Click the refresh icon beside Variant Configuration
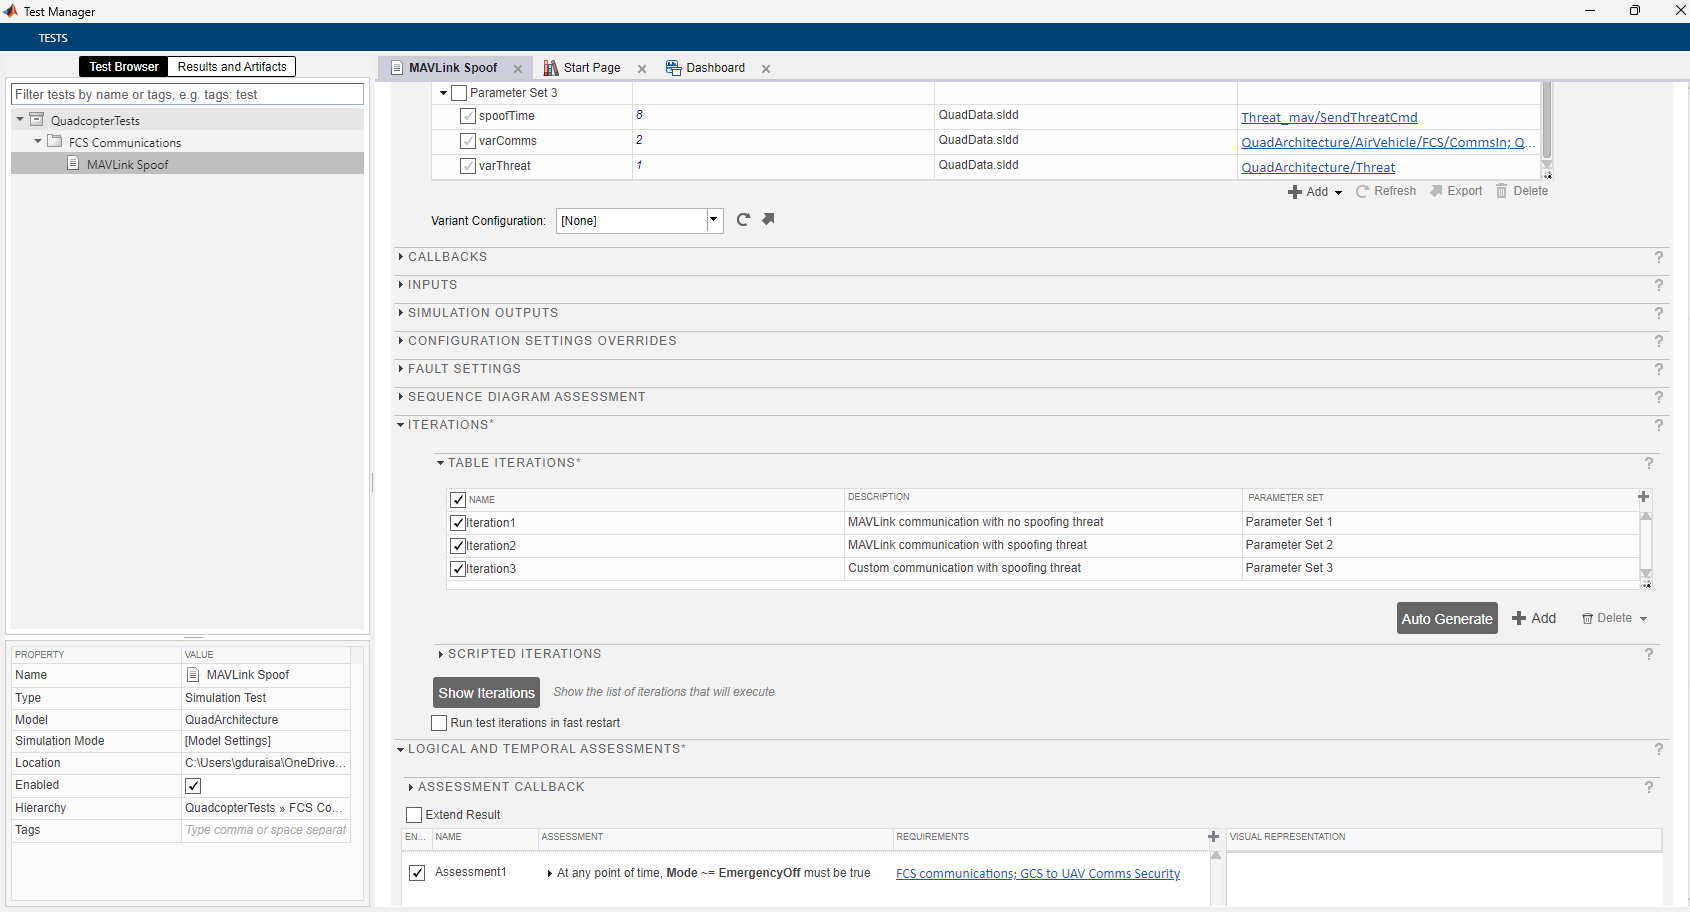Image resolution: width=1690 pixels, height=912 pixels. [743, 220]
